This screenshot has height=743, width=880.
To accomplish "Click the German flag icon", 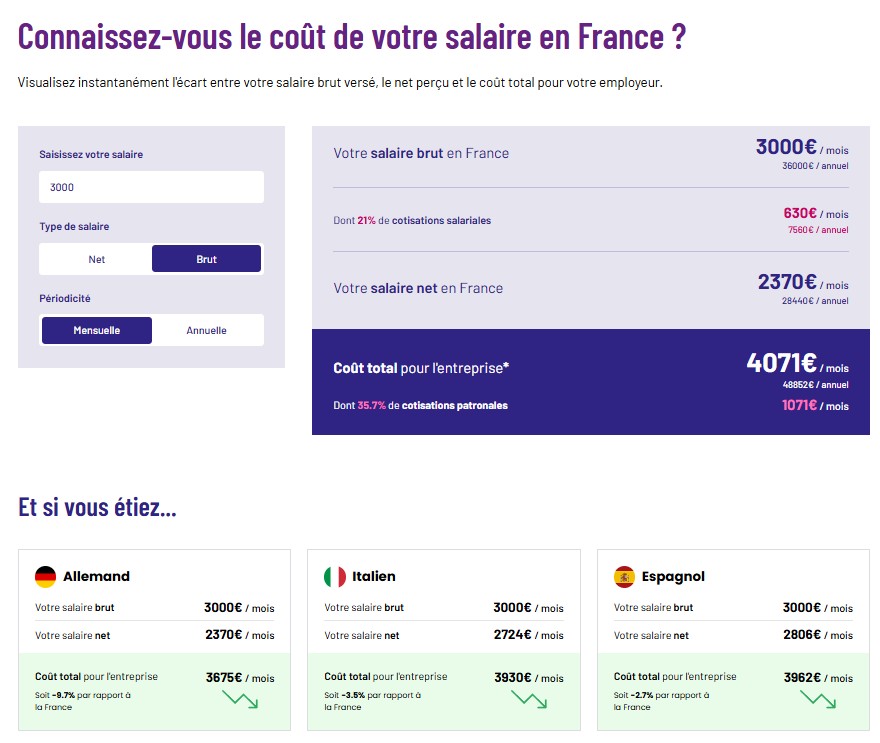I will point(45,577).
